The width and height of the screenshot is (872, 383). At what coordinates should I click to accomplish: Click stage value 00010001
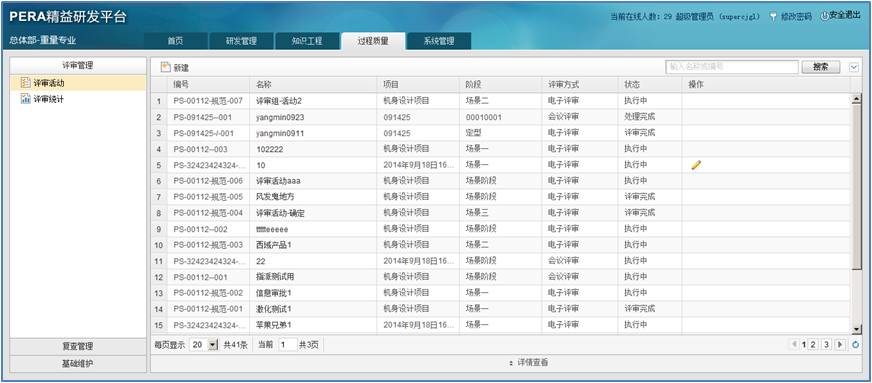click(x=484, y=117)
